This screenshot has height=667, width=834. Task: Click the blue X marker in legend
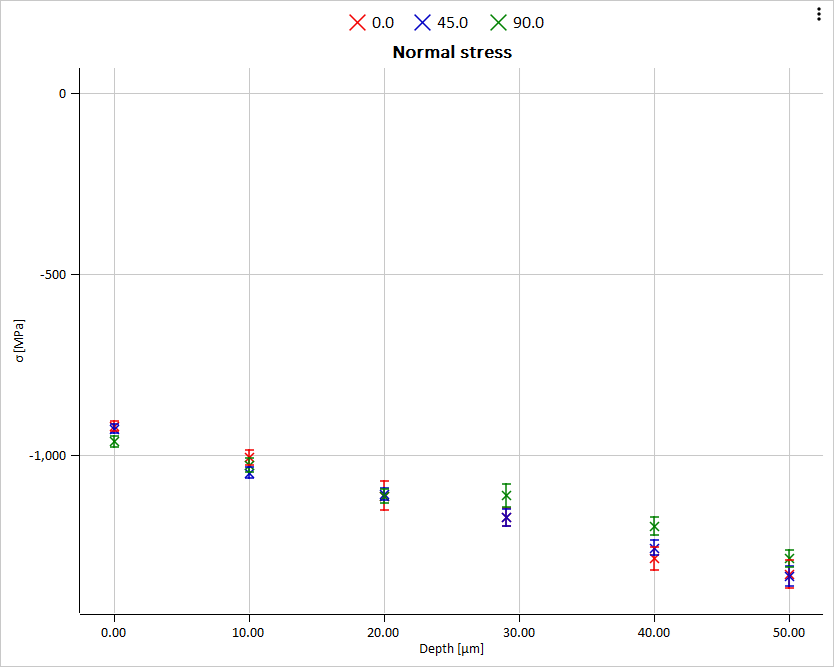[423, 23]
